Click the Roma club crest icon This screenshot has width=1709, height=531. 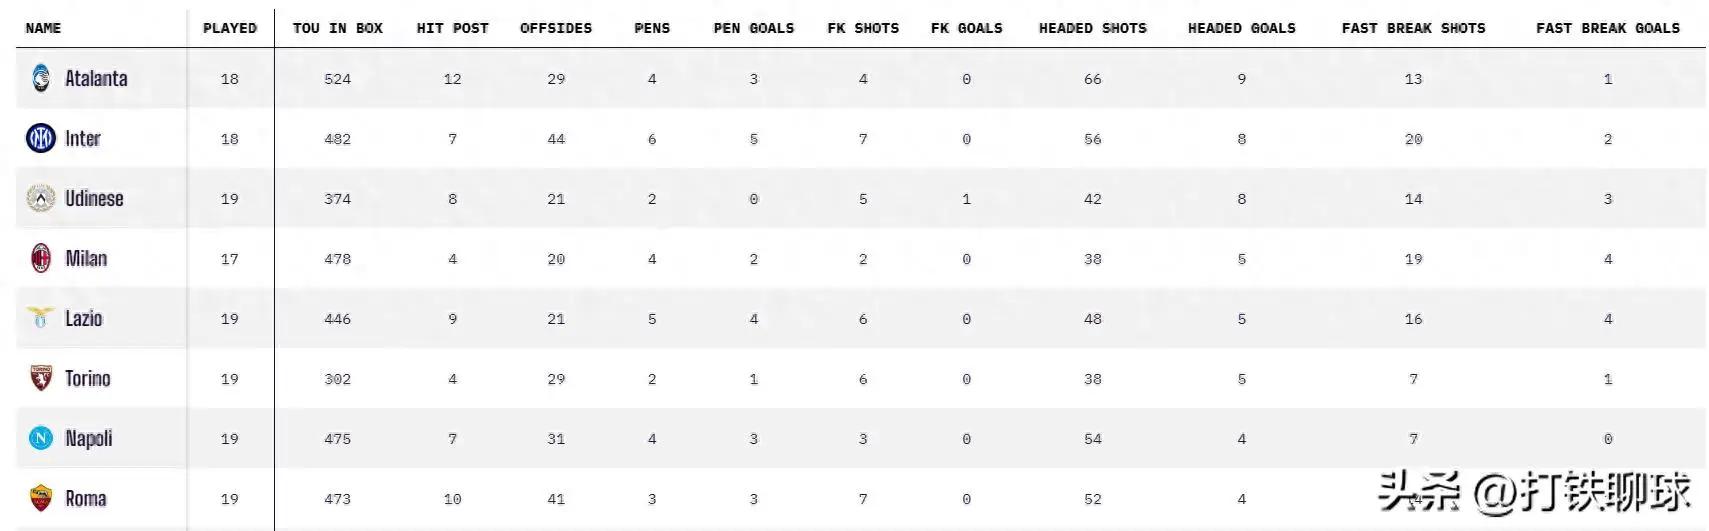41,498
